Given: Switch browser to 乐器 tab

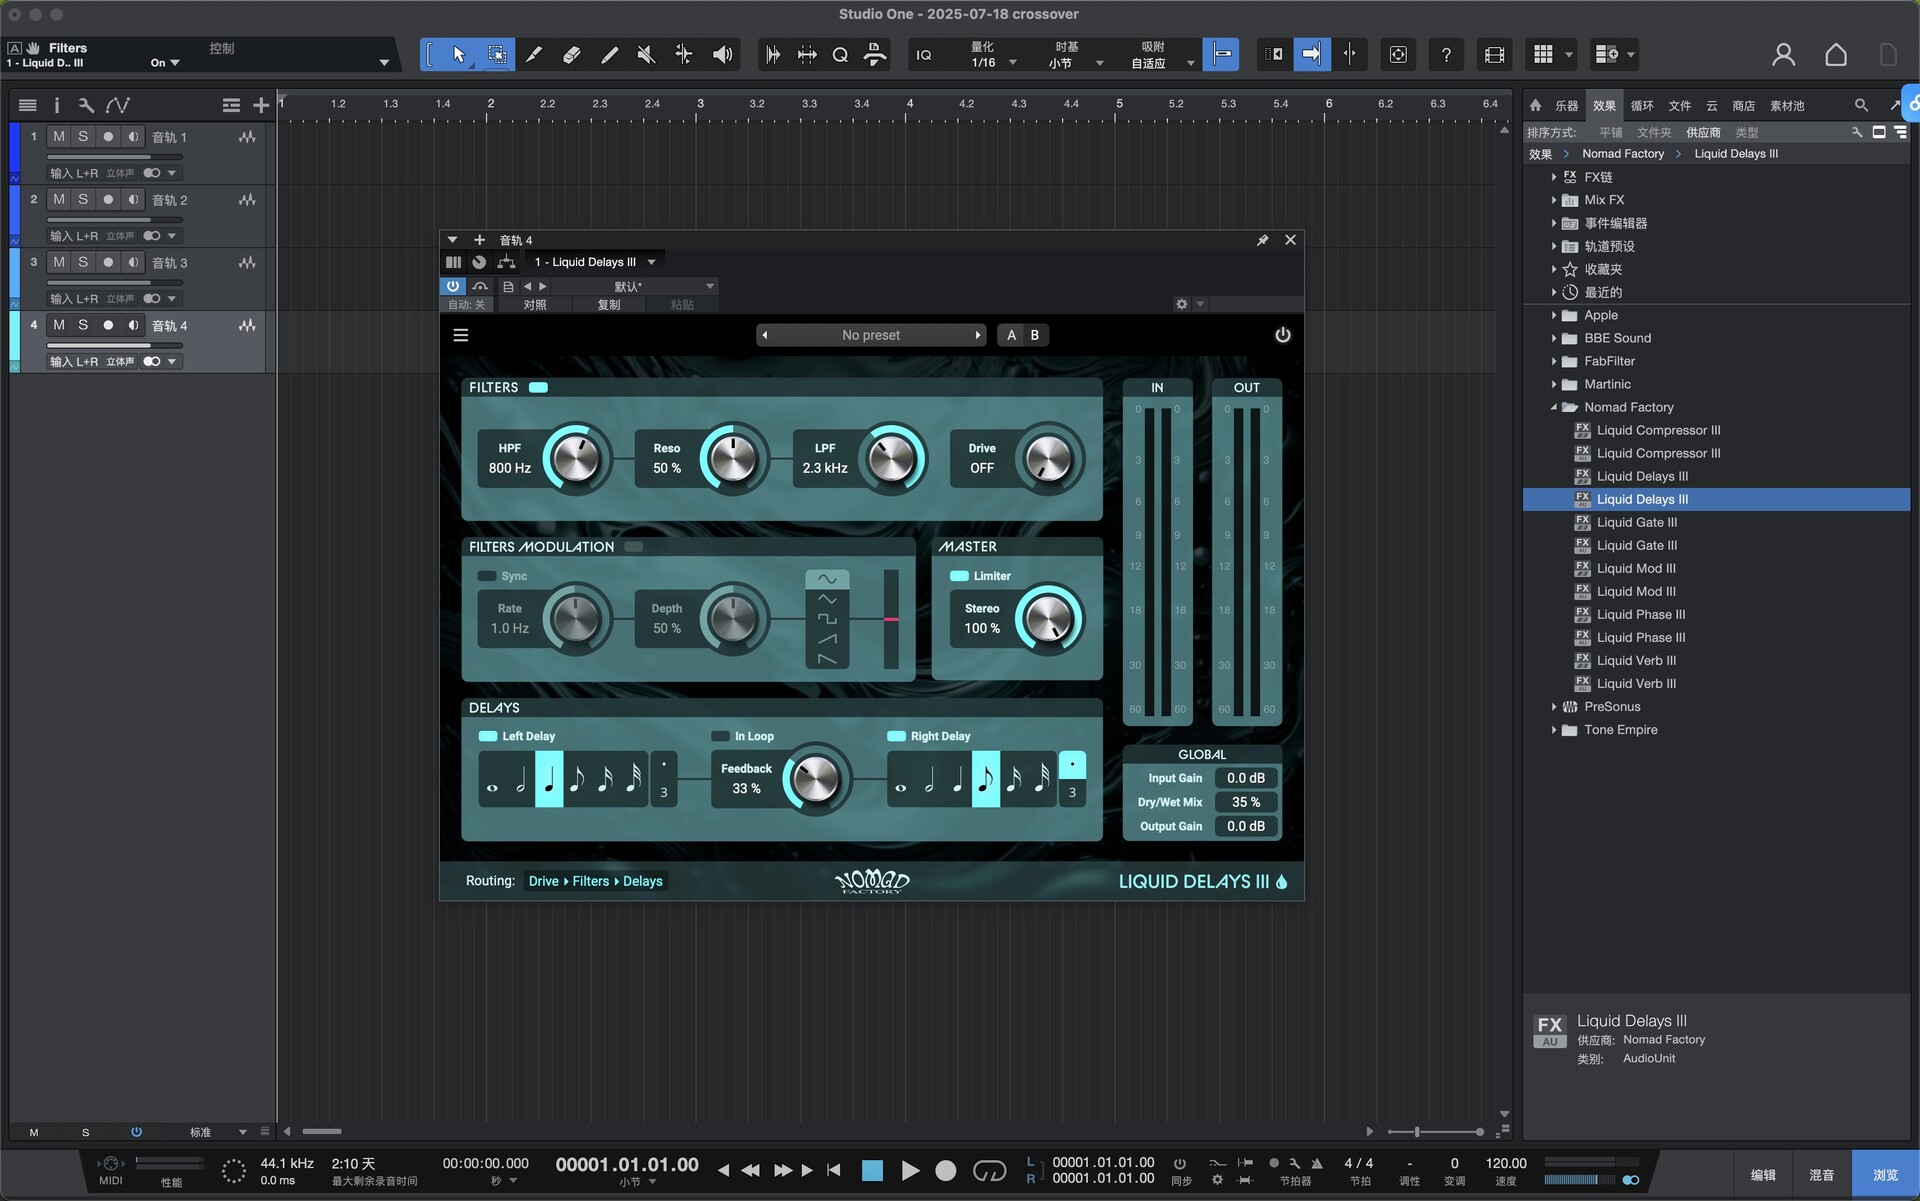Looking at the screenshot, I should pyautogui.click(x=1566, y=105).
